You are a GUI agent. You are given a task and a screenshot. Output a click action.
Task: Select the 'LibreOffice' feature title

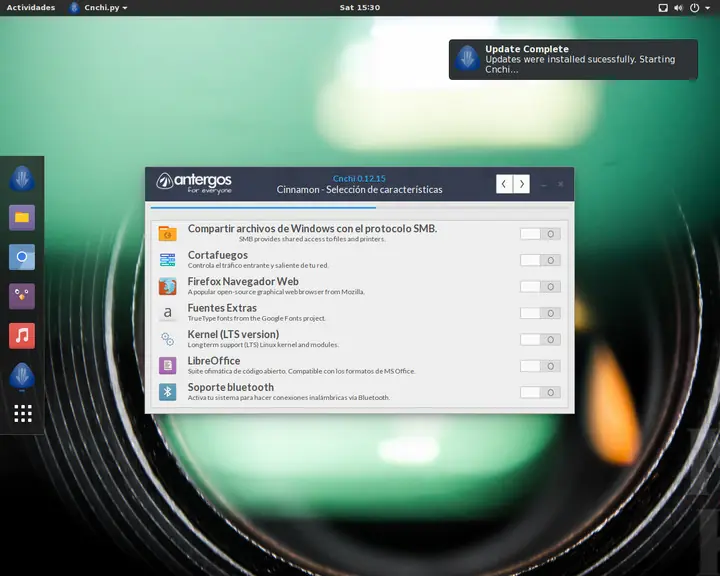(x=214, y=361)
